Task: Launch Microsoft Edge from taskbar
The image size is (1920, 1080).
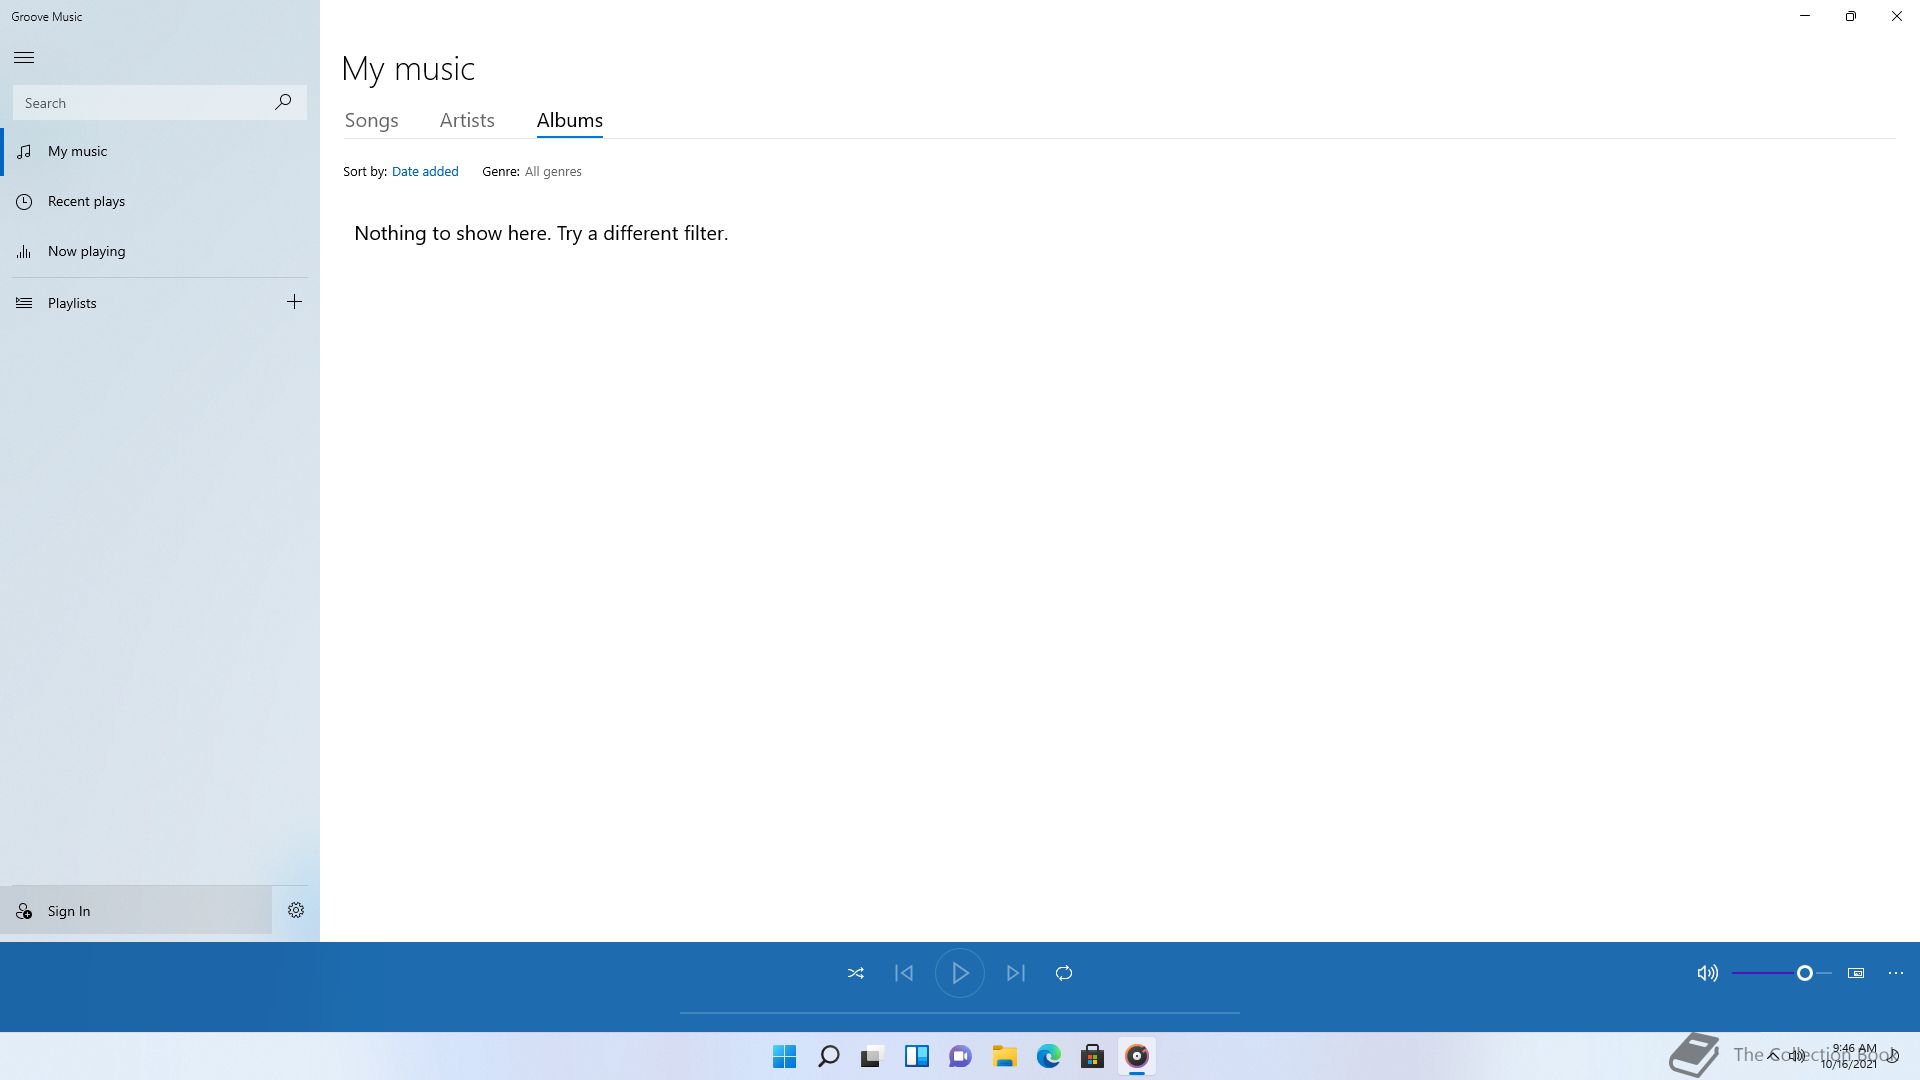Action: 1049,1056
